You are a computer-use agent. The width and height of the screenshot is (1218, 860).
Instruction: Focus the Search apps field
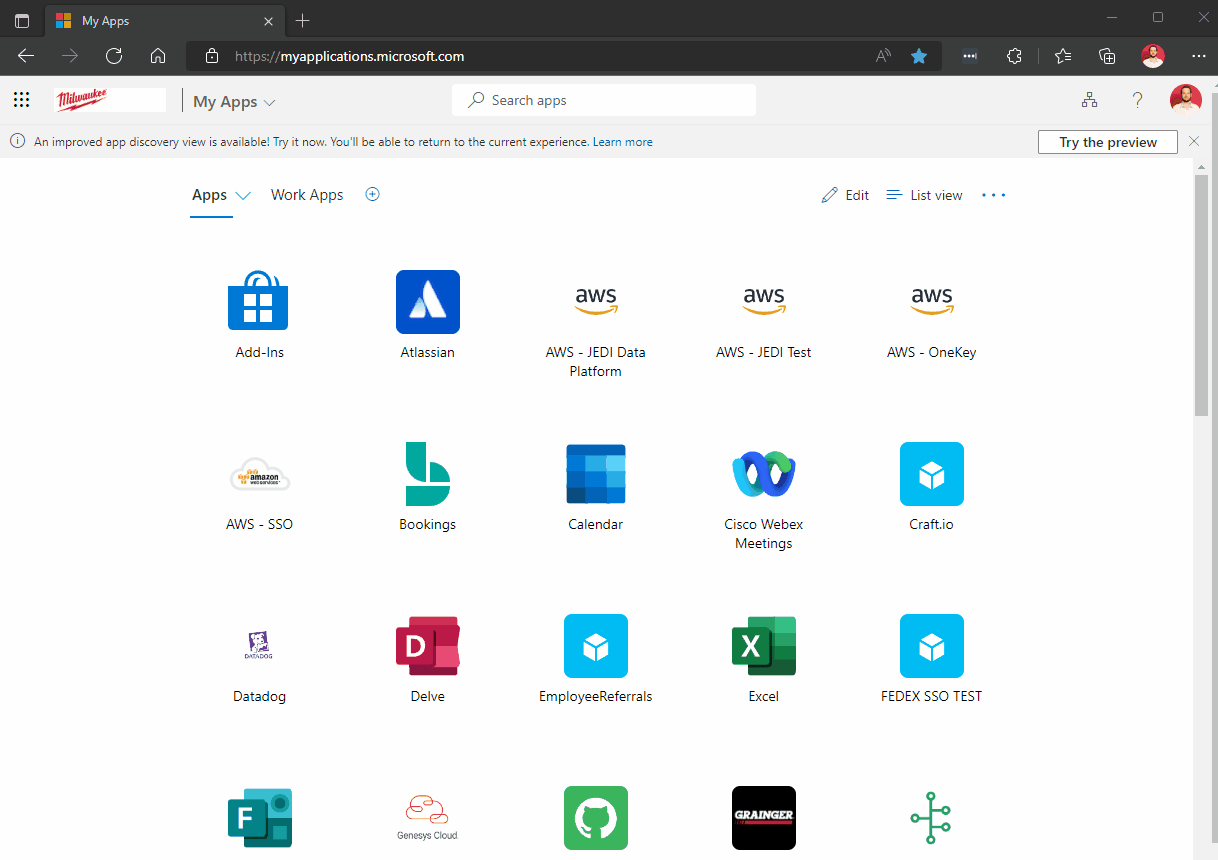coord(604,100)
